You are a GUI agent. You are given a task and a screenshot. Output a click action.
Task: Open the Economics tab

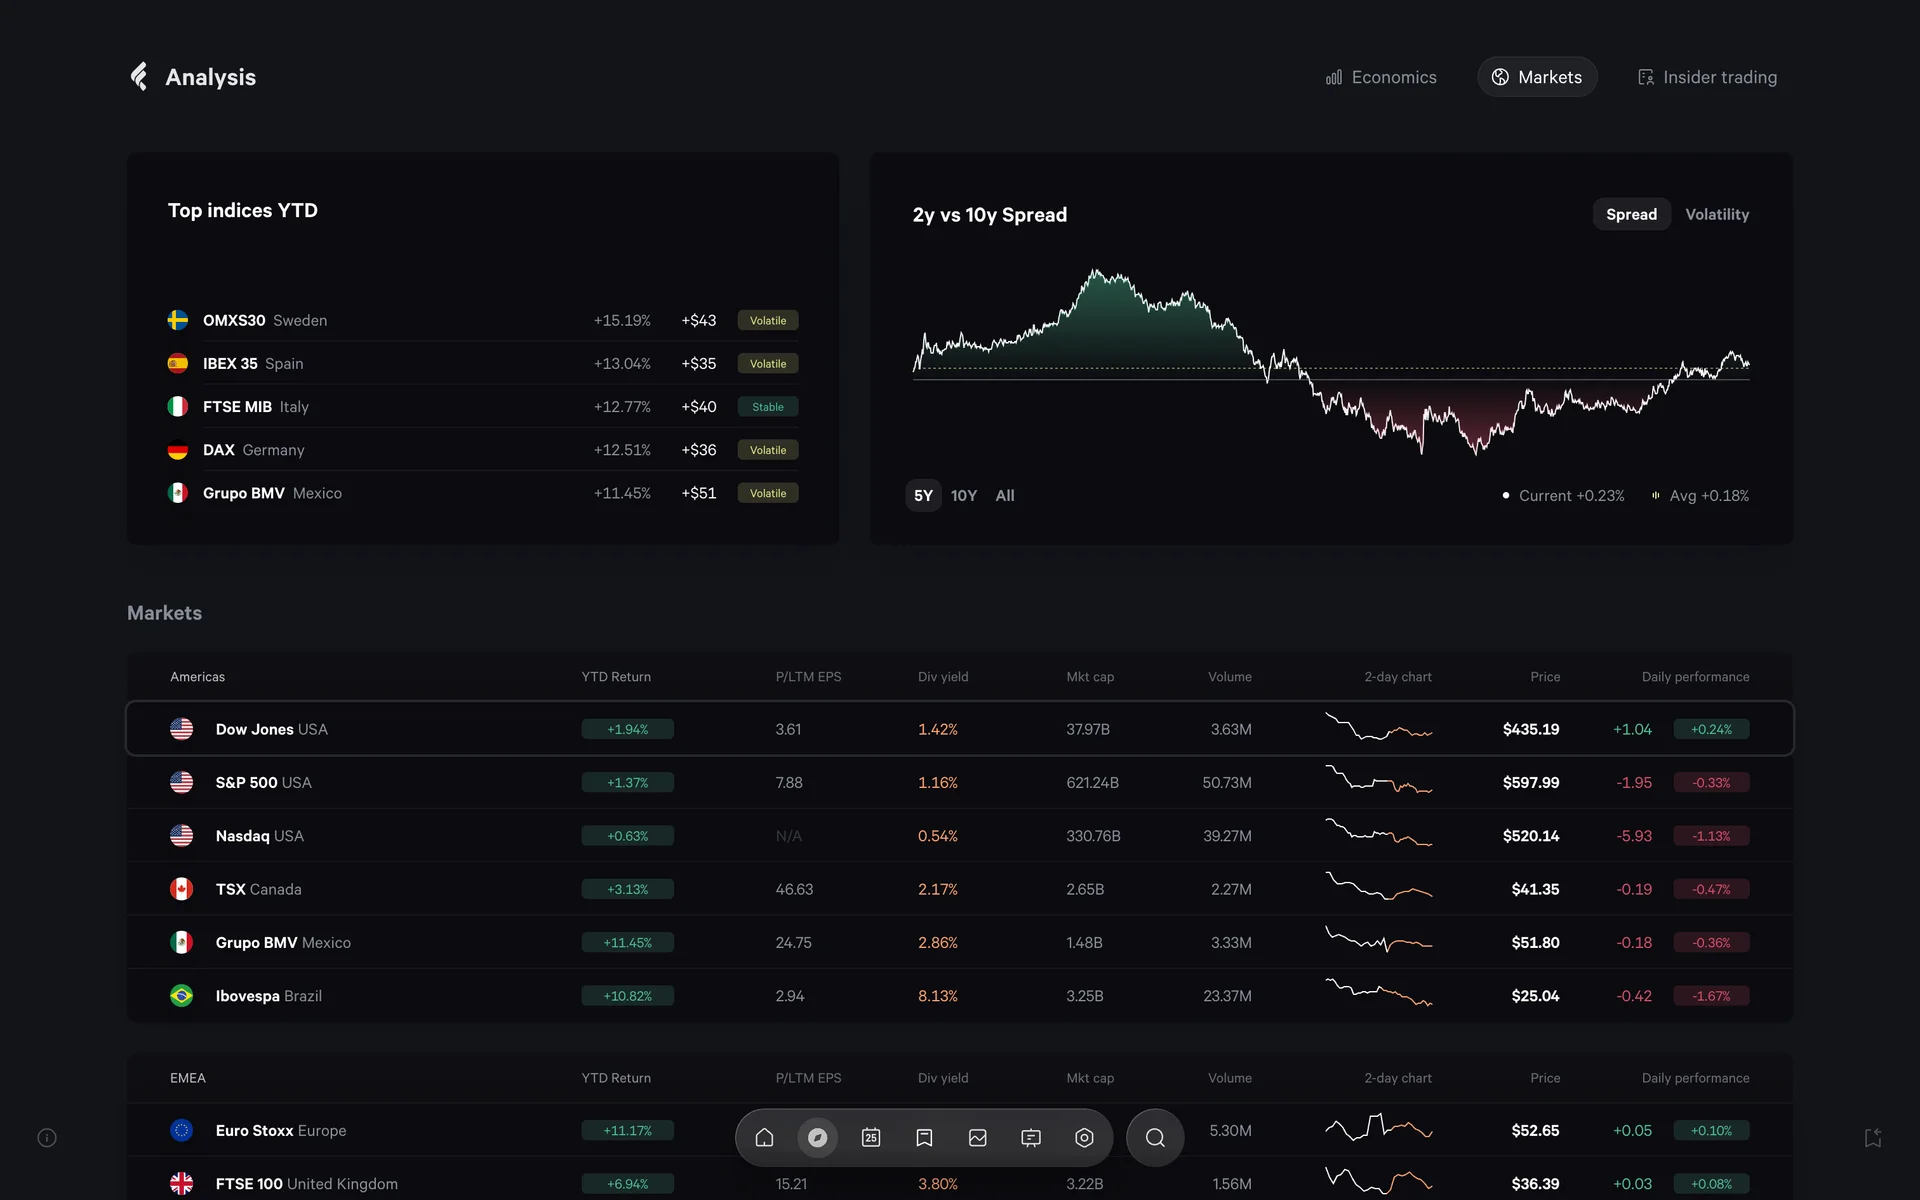1381,78
